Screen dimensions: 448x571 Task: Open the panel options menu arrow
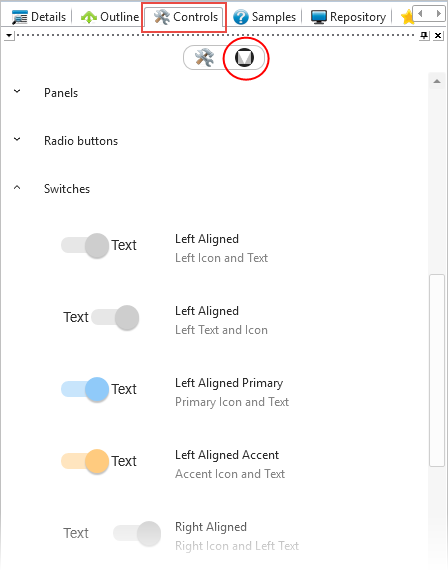point(9,36)
